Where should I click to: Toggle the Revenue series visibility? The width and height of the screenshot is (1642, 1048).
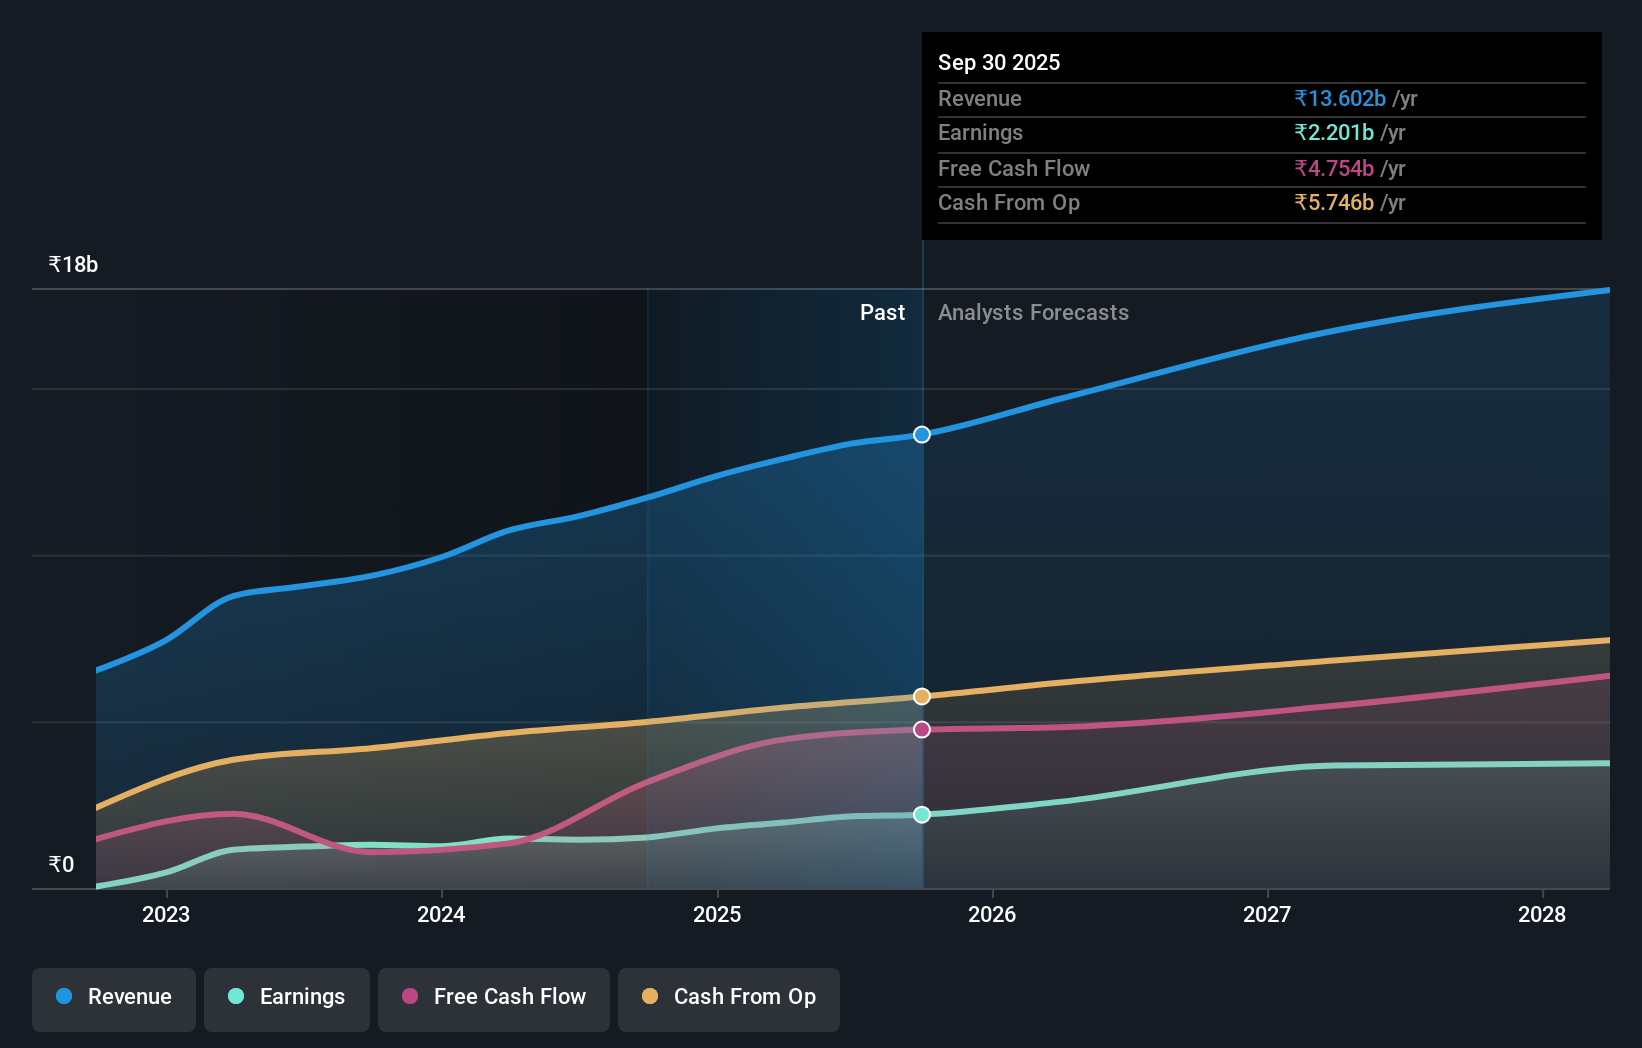[x=113, y=997]
